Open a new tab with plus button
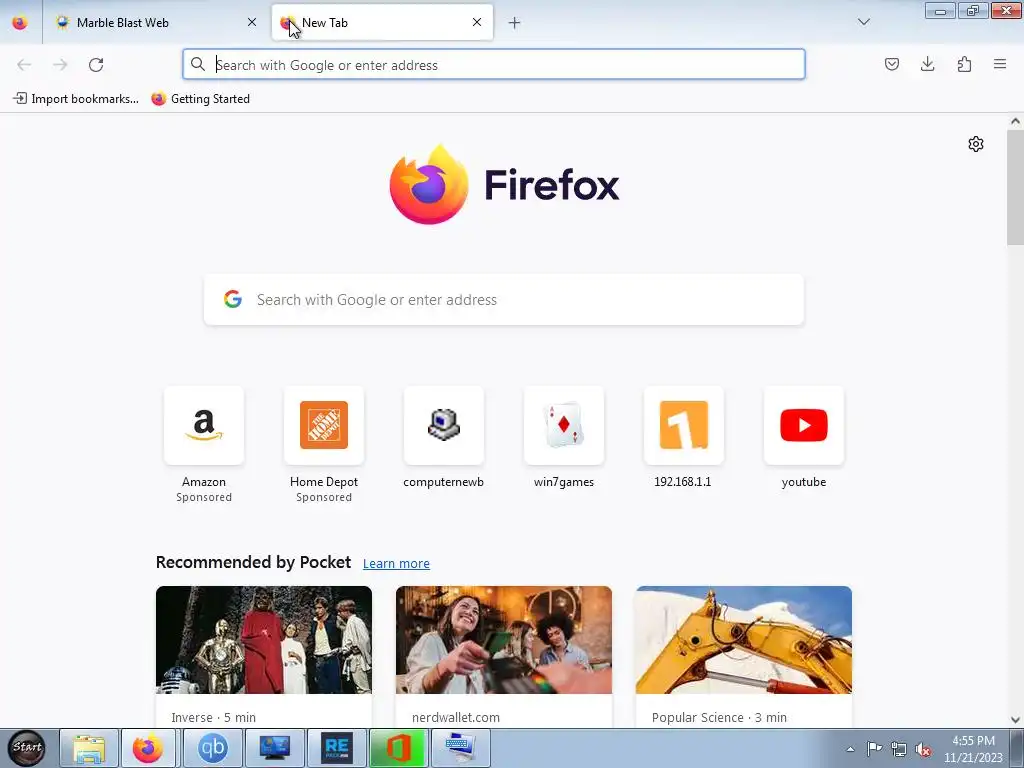Viewport: 1024px width, 768px height. (515, 23)
